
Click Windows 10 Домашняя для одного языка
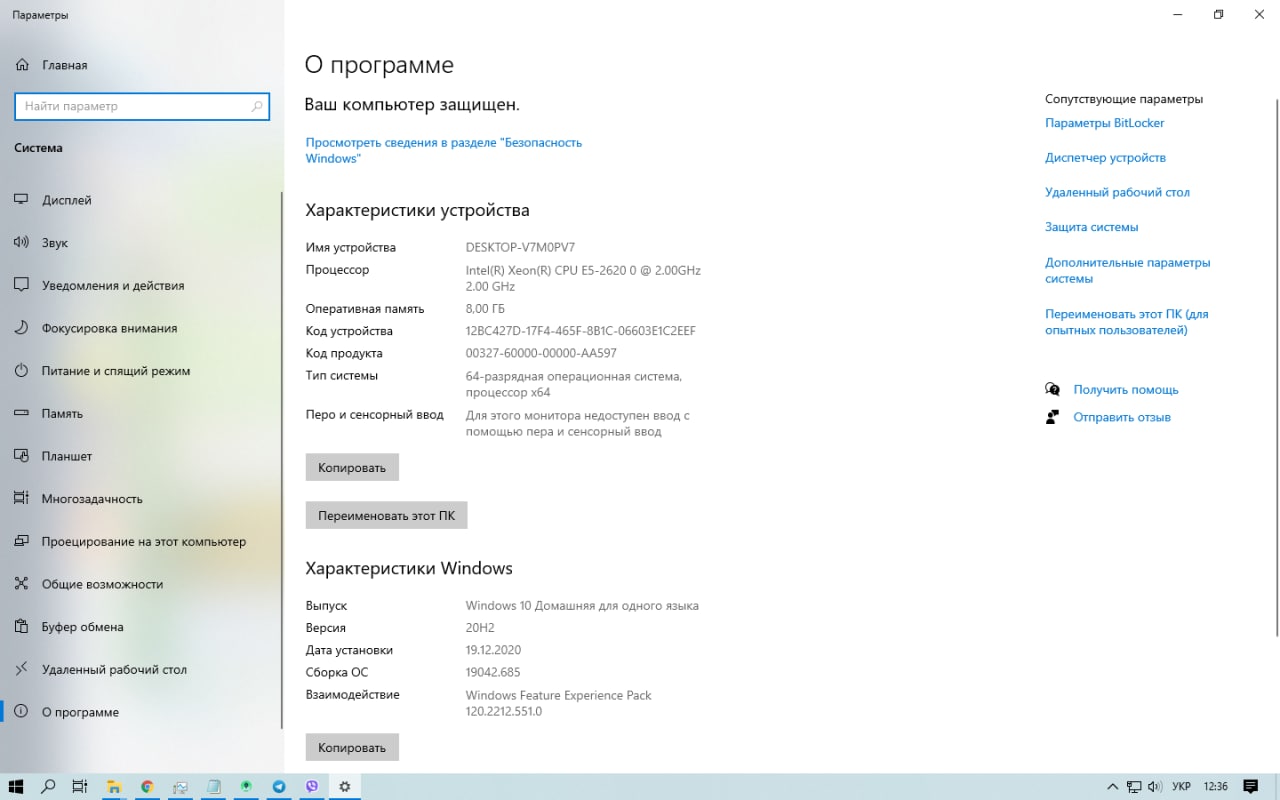582,605
